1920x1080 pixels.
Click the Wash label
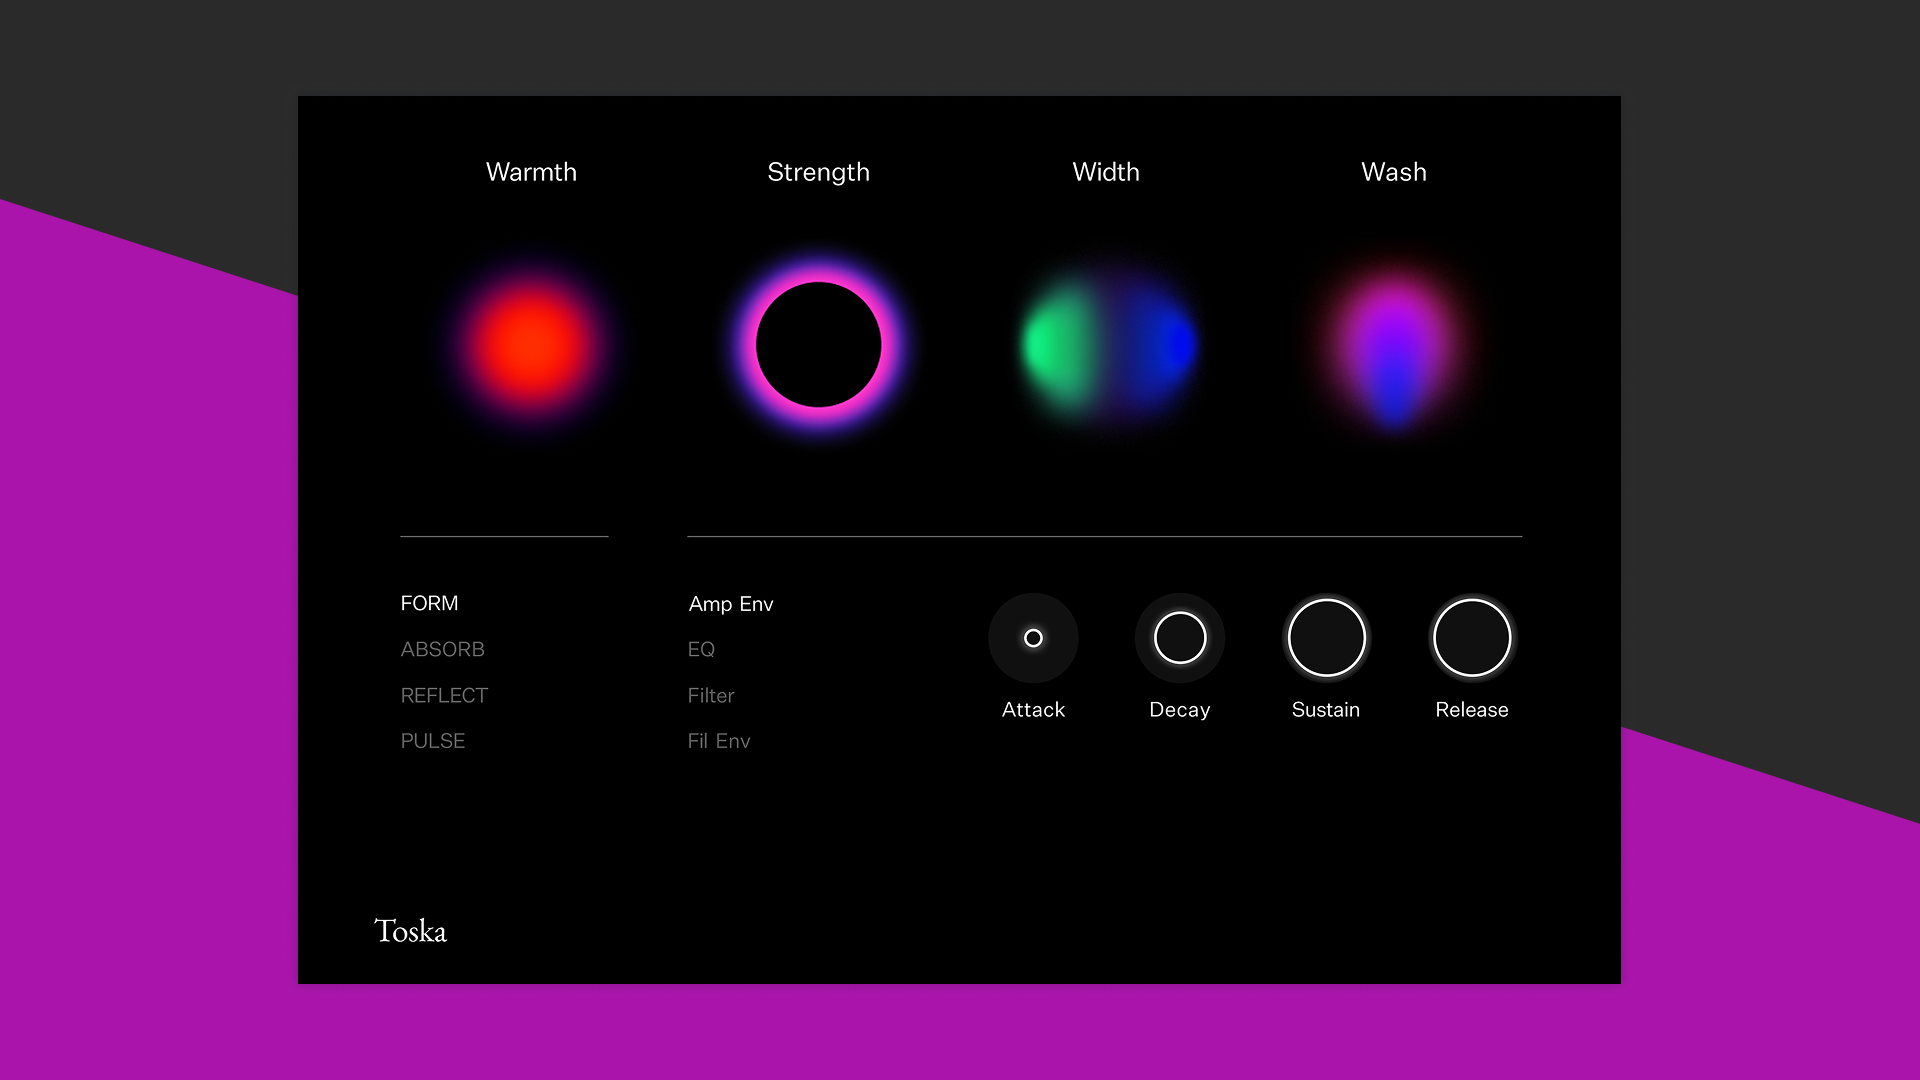pos(1393,172)
